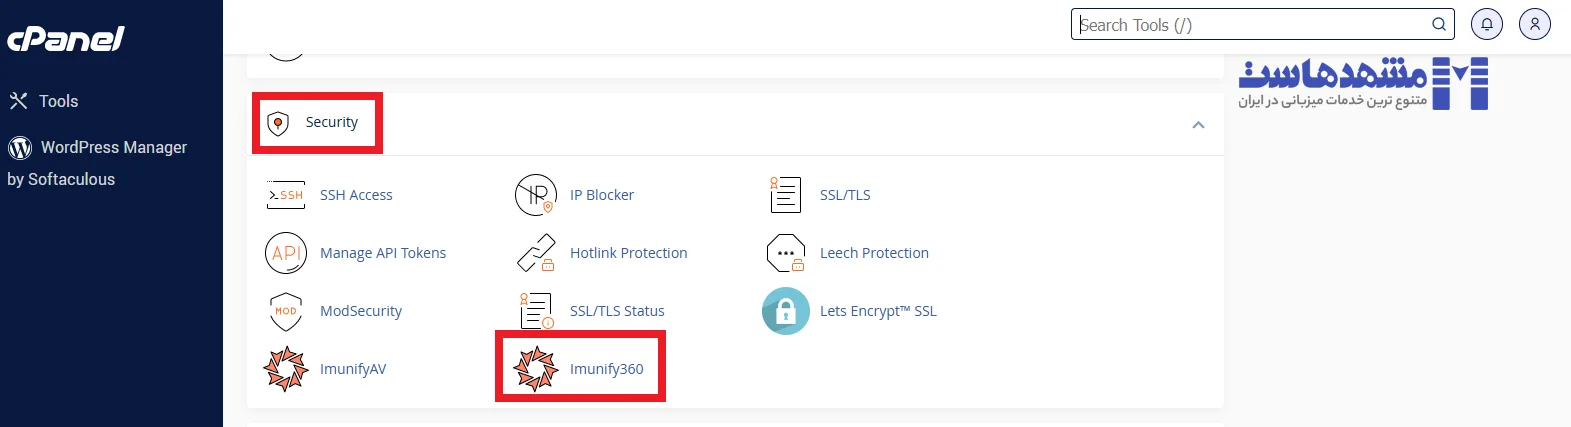Collapse the Security section chevron

click(x=1198, y=125)
